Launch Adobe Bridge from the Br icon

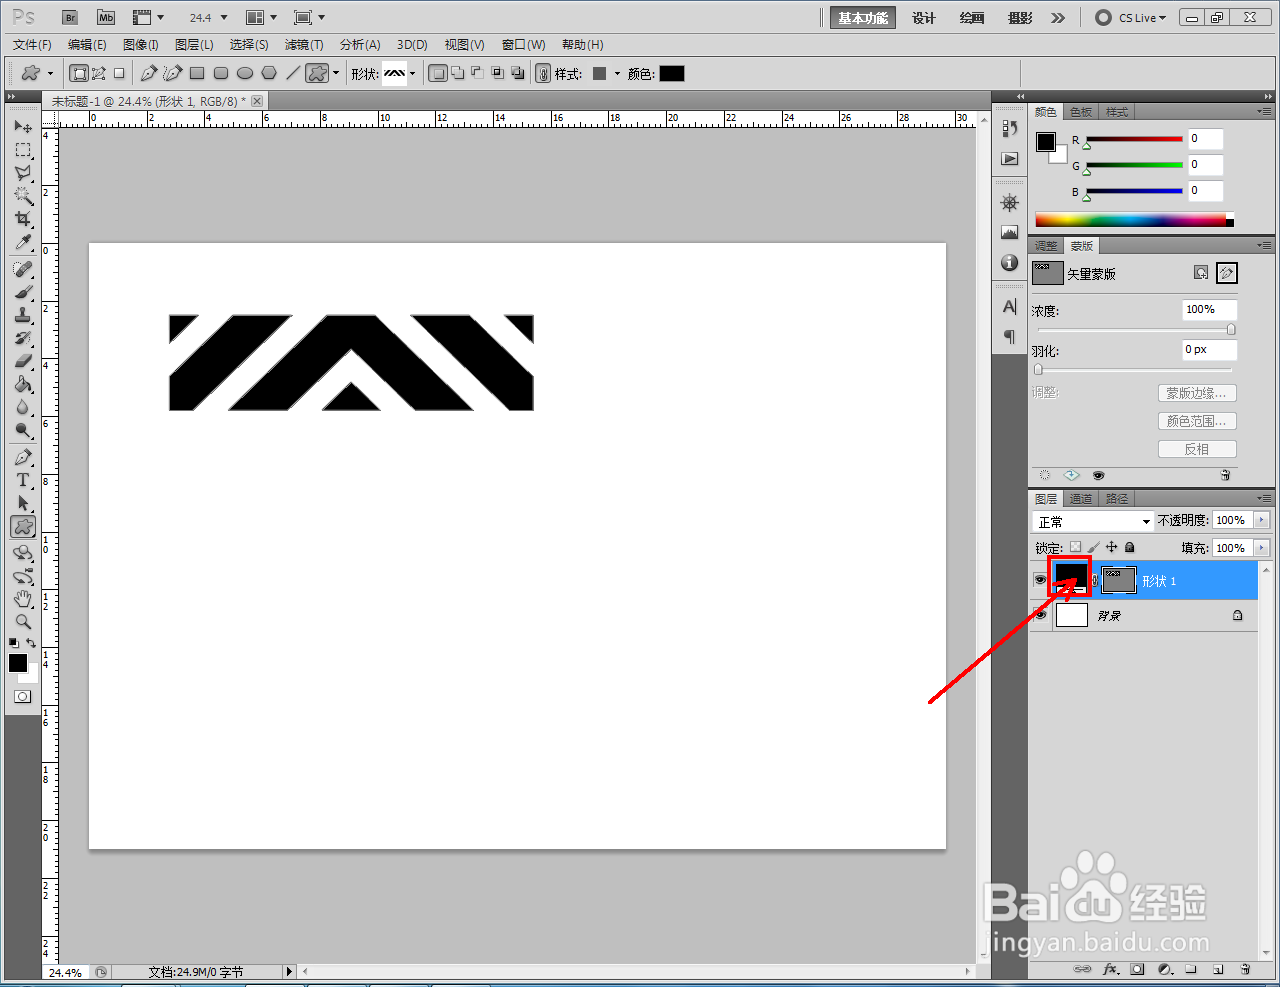69,17
